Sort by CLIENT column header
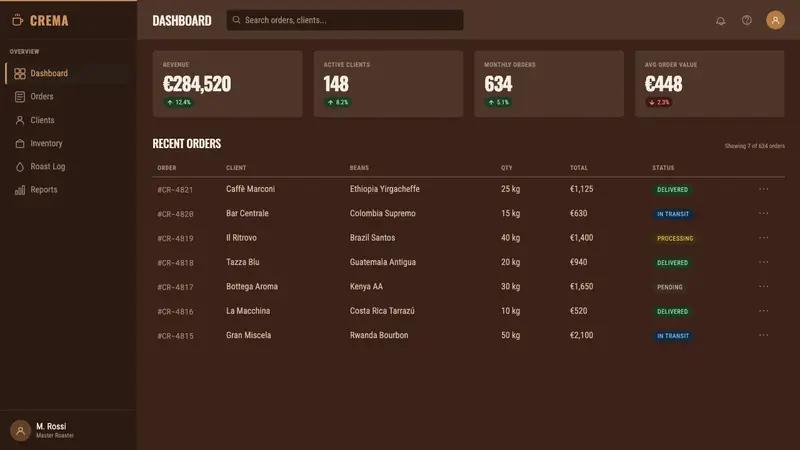This screenshot has width=800, height=450. coord(236,168)
